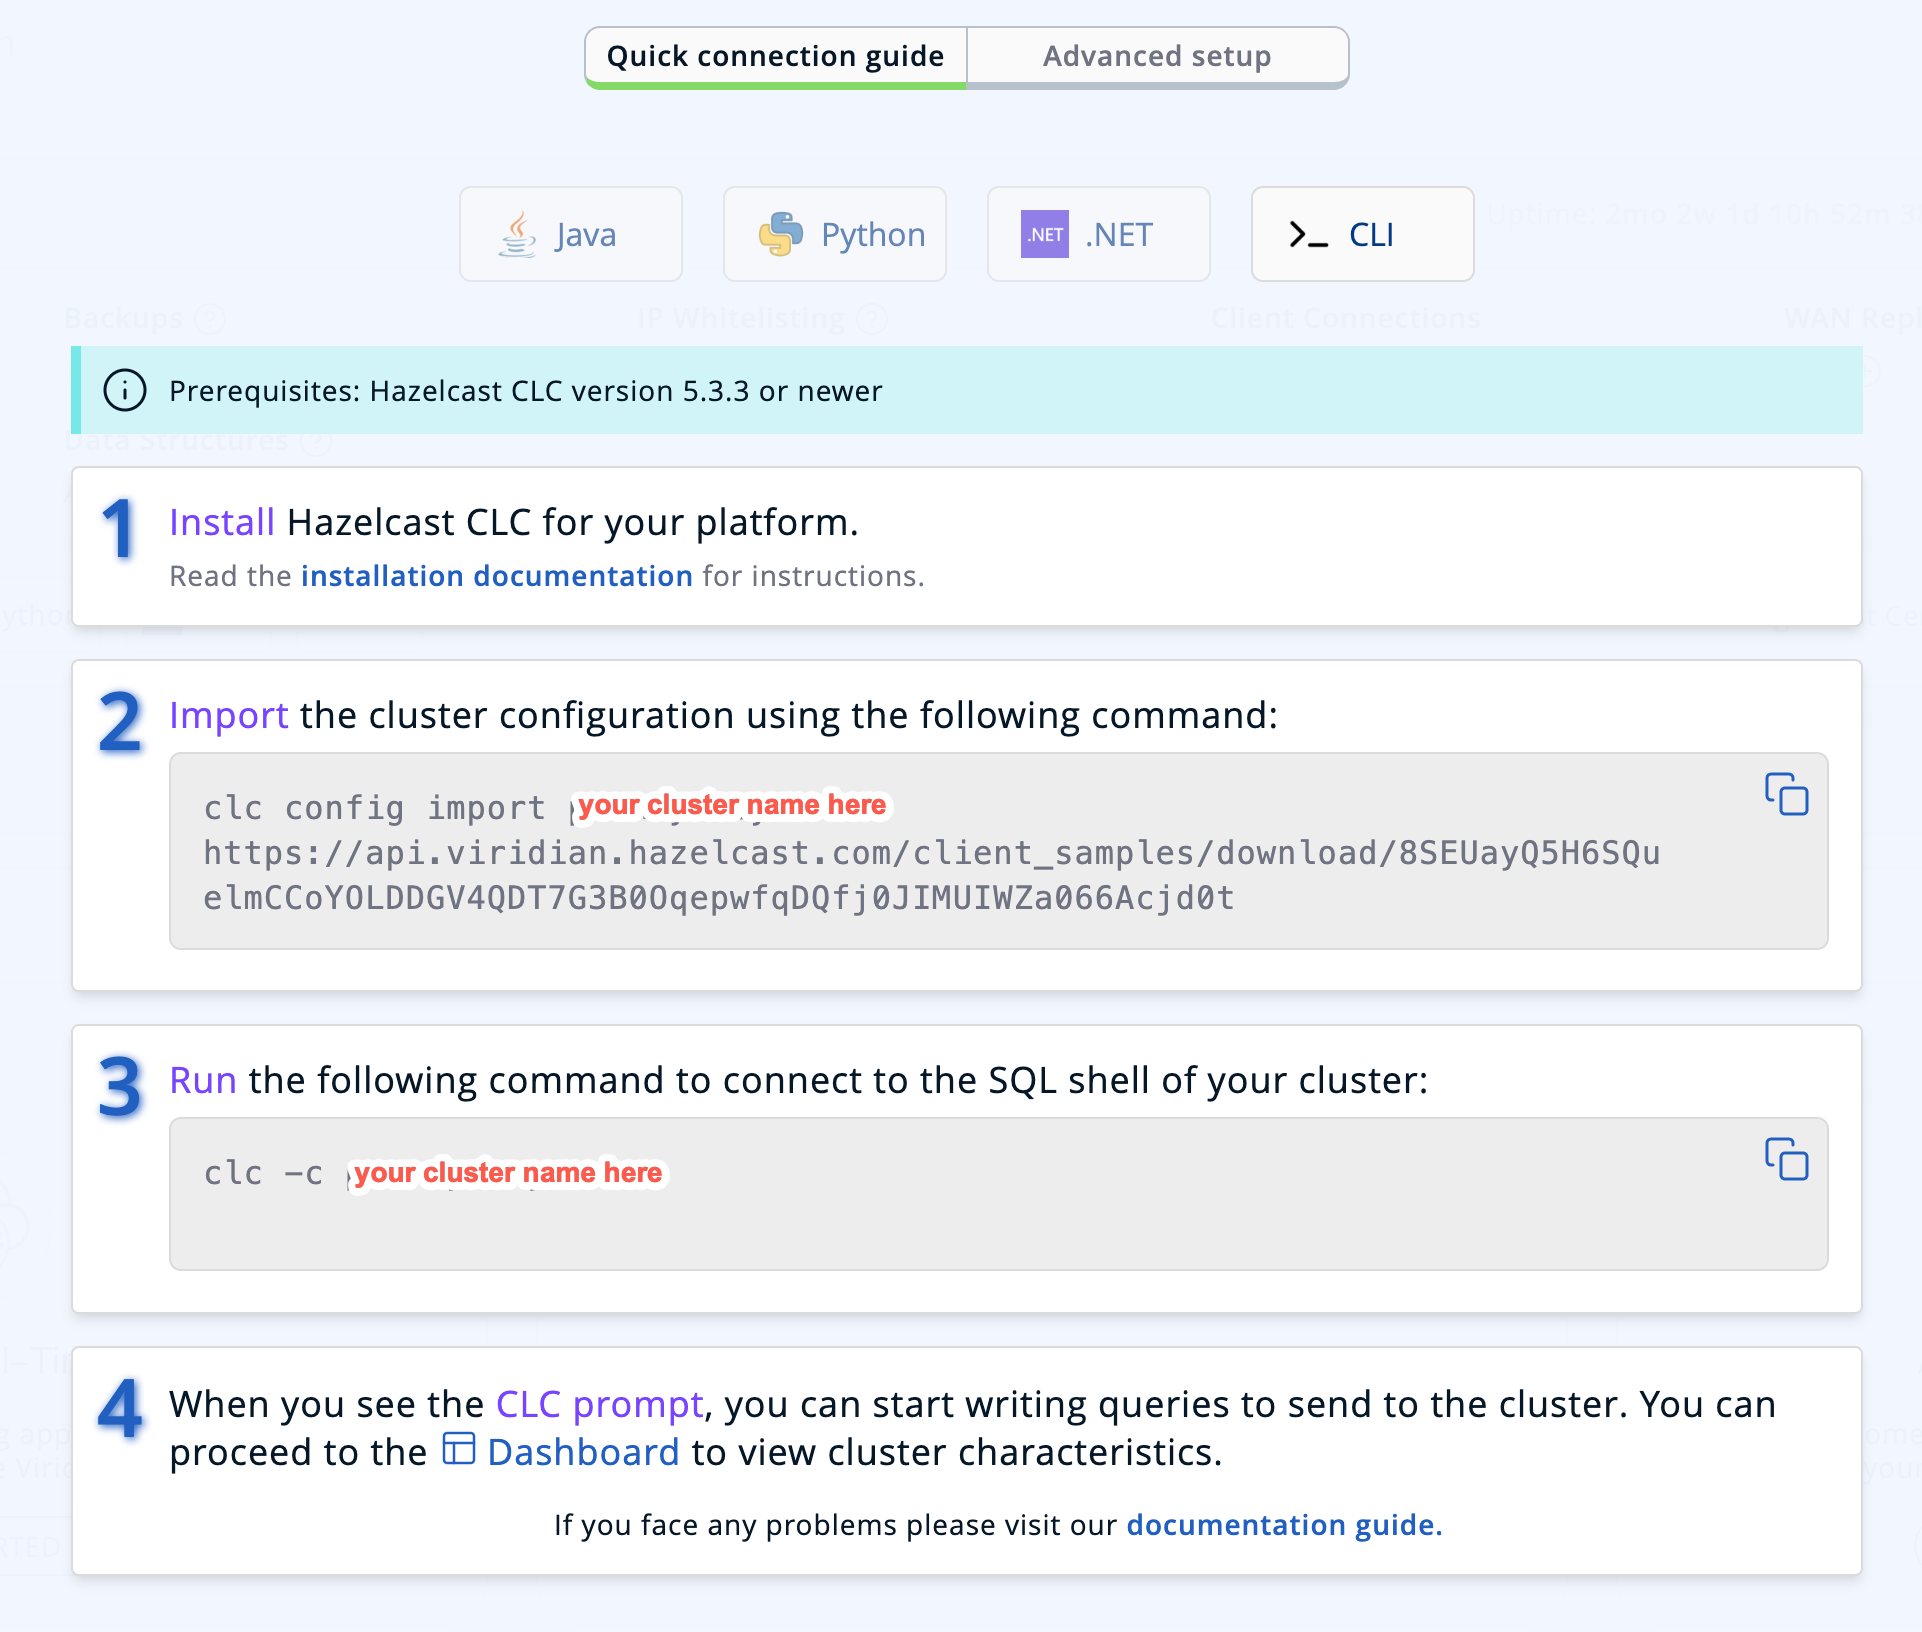The width and height of the screenshot is (1922, 1632).
Task: Select the Java client icon
Action: click(x=516, y=234)
